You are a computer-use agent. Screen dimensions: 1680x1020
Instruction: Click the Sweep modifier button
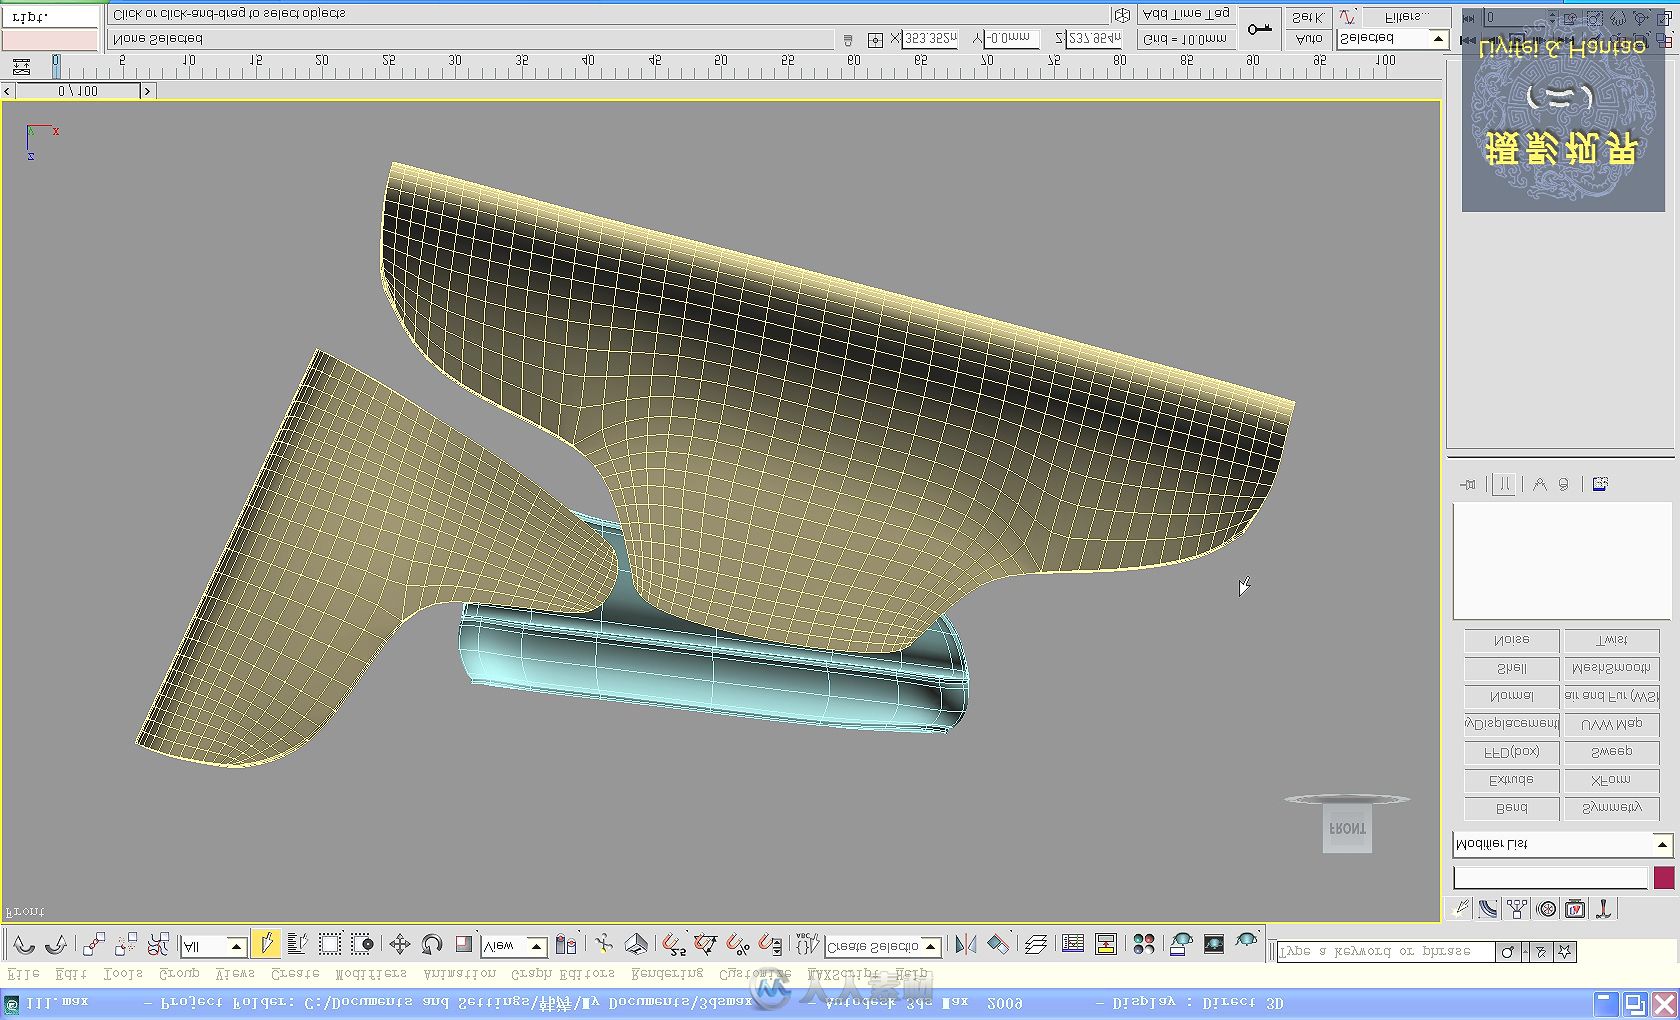(1611, 752)
